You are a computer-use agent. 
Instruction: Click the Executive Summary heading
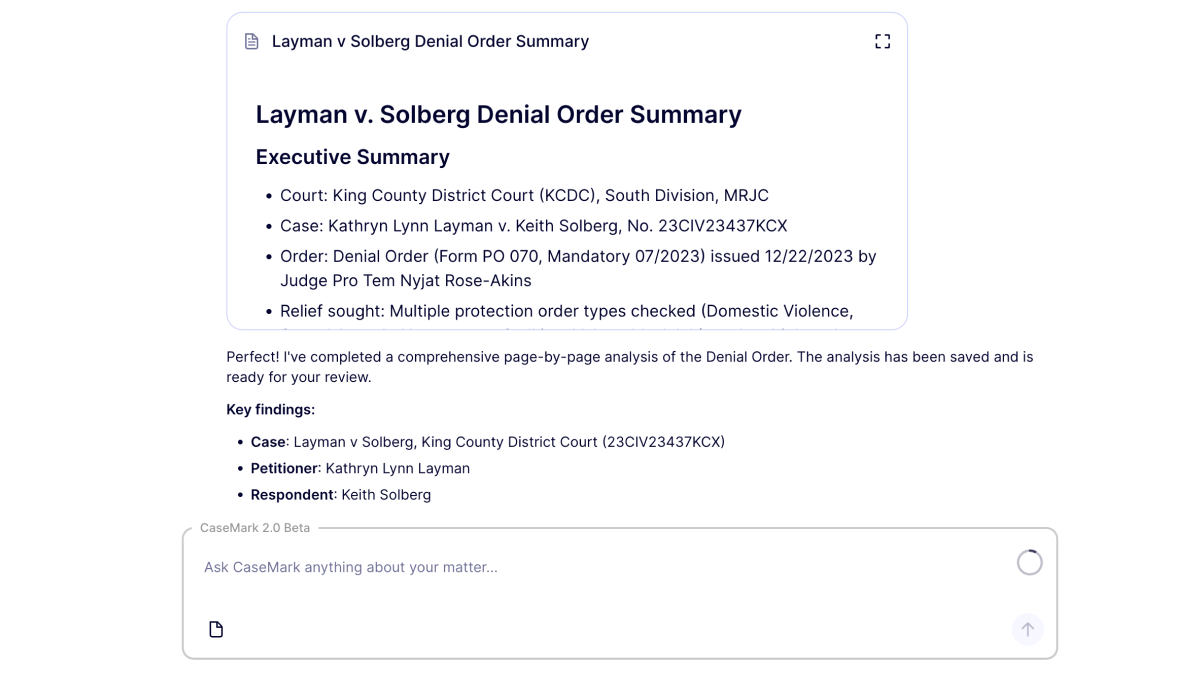tap(352, 157)
